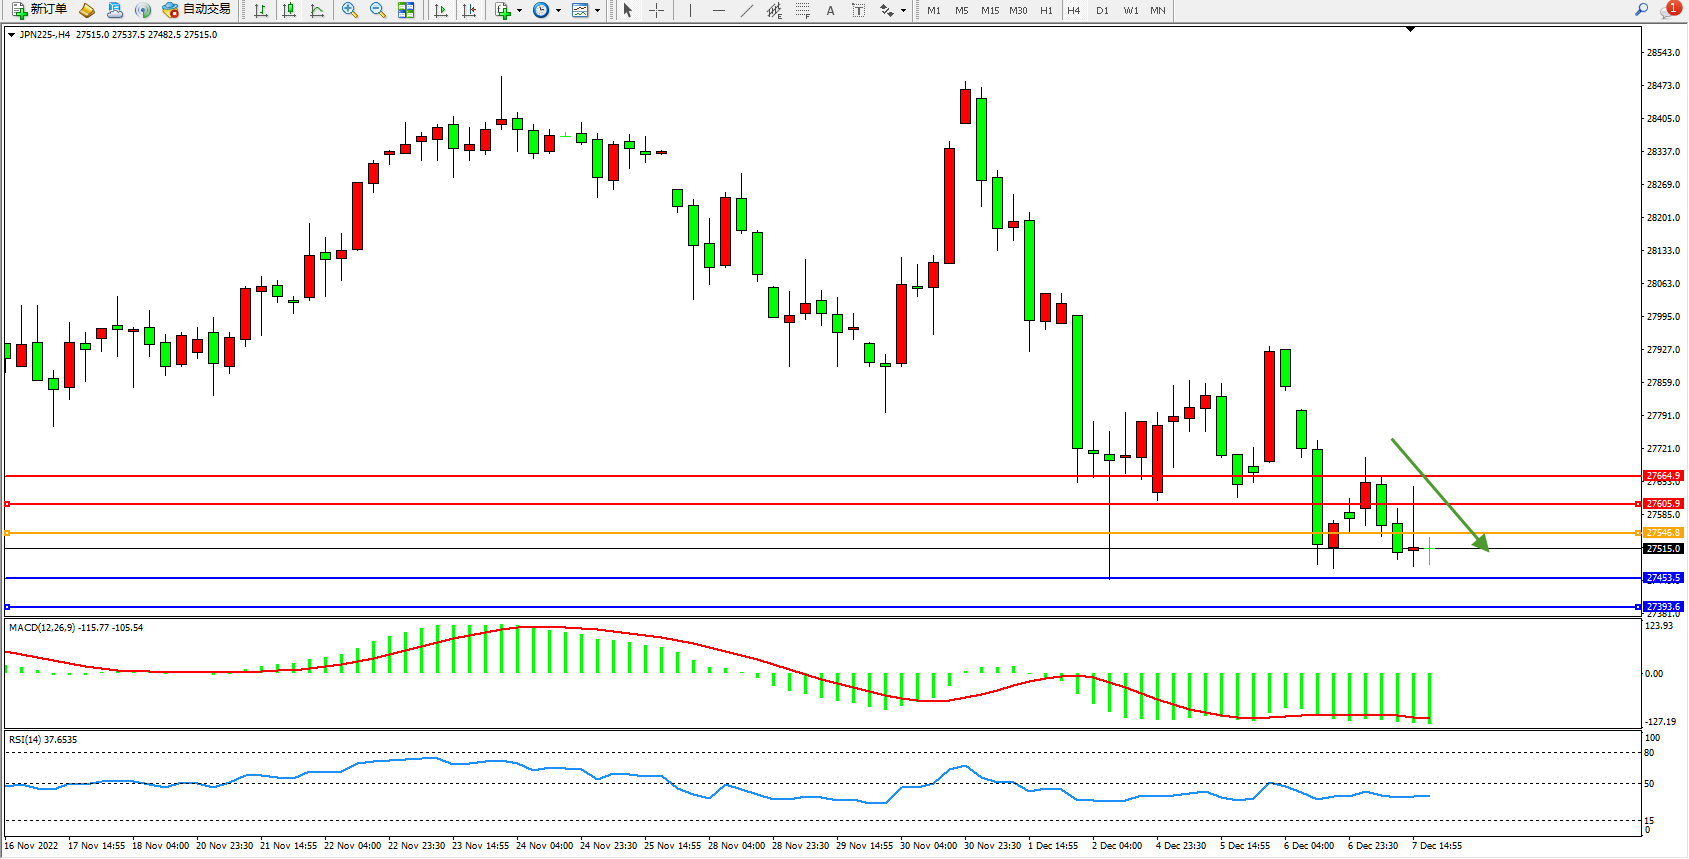Open the search magnifier at top right
1689x859 pixels.
pyautogui.click(x=1641, y=10)
